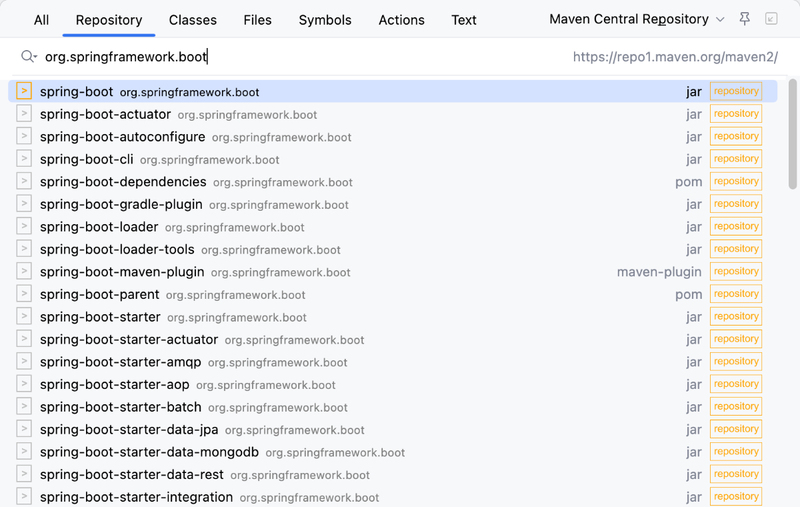The height and width of the screenshot is (507, 800).
Task: Expand spring-boot-dependencies entry
Action: (x=24, y=181)
